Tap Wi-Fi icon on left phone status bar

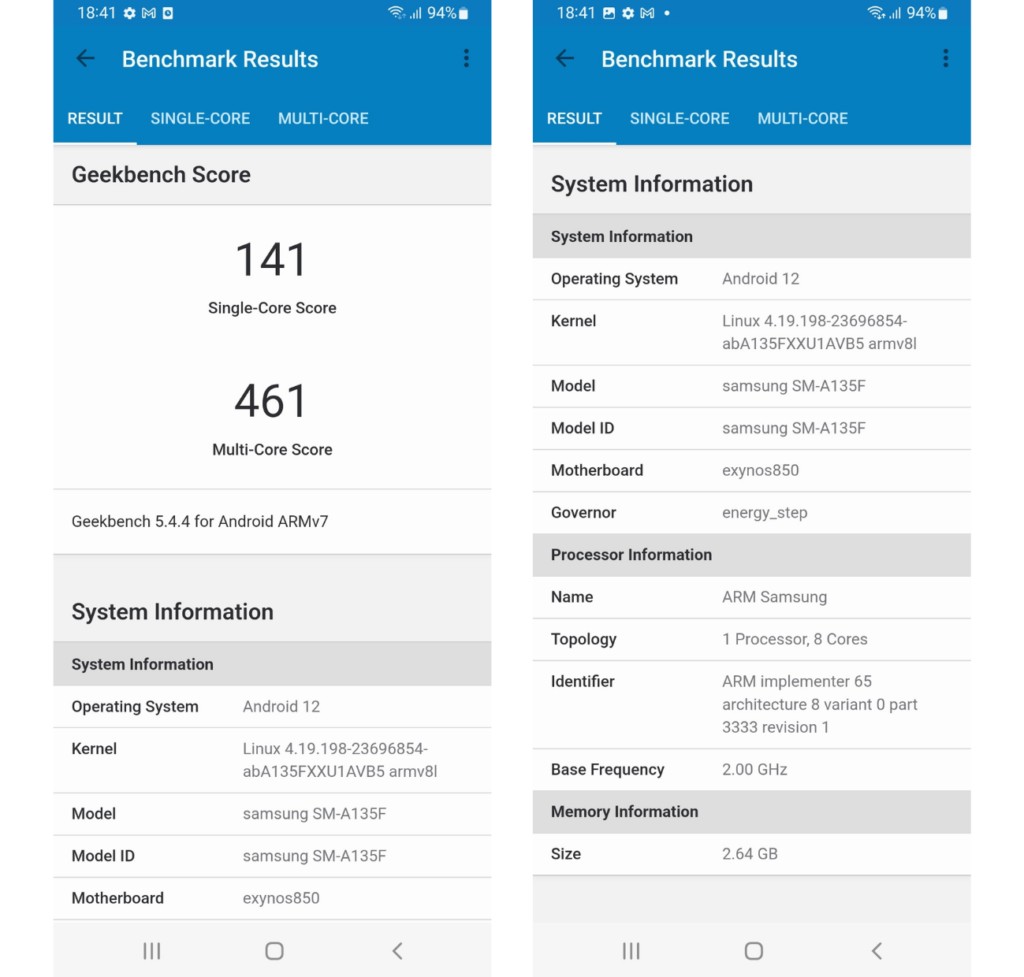coord(396,12)
